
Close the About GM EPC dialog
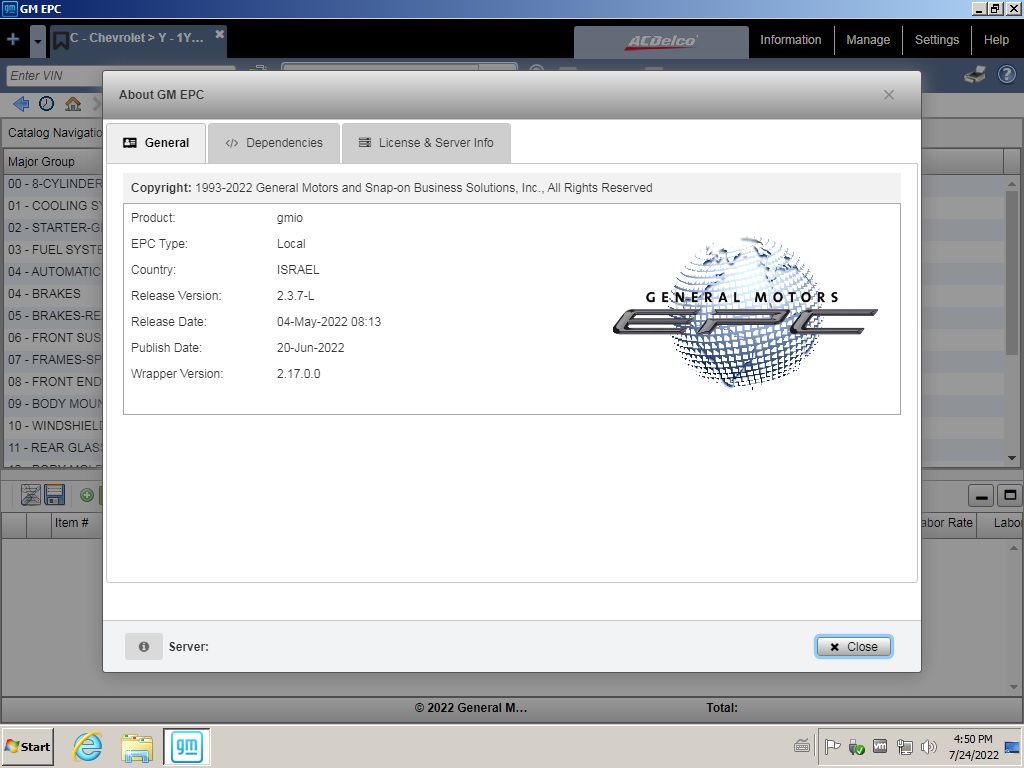853,646
